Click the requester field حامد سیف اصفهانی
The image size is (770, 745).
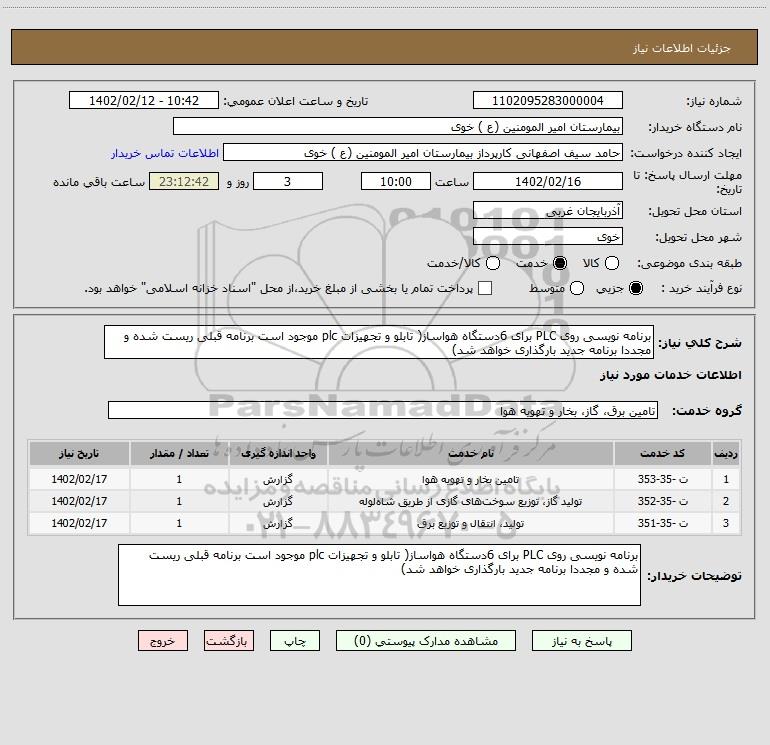tap(423, 153)
